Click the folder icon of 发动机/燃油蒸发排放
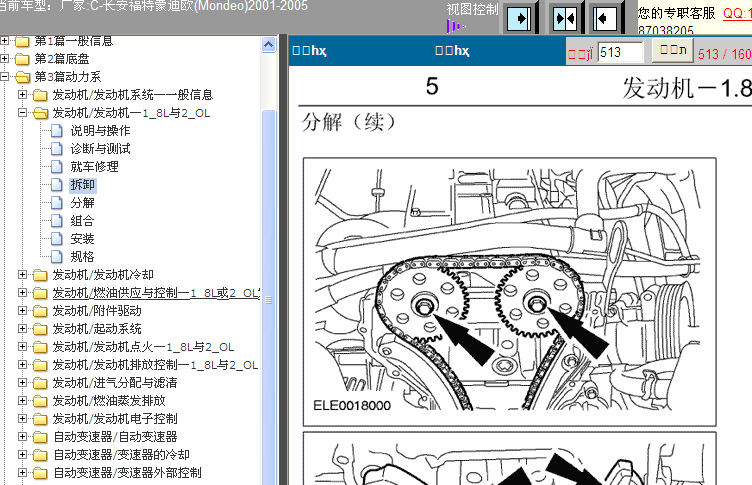 coord(40,401)
